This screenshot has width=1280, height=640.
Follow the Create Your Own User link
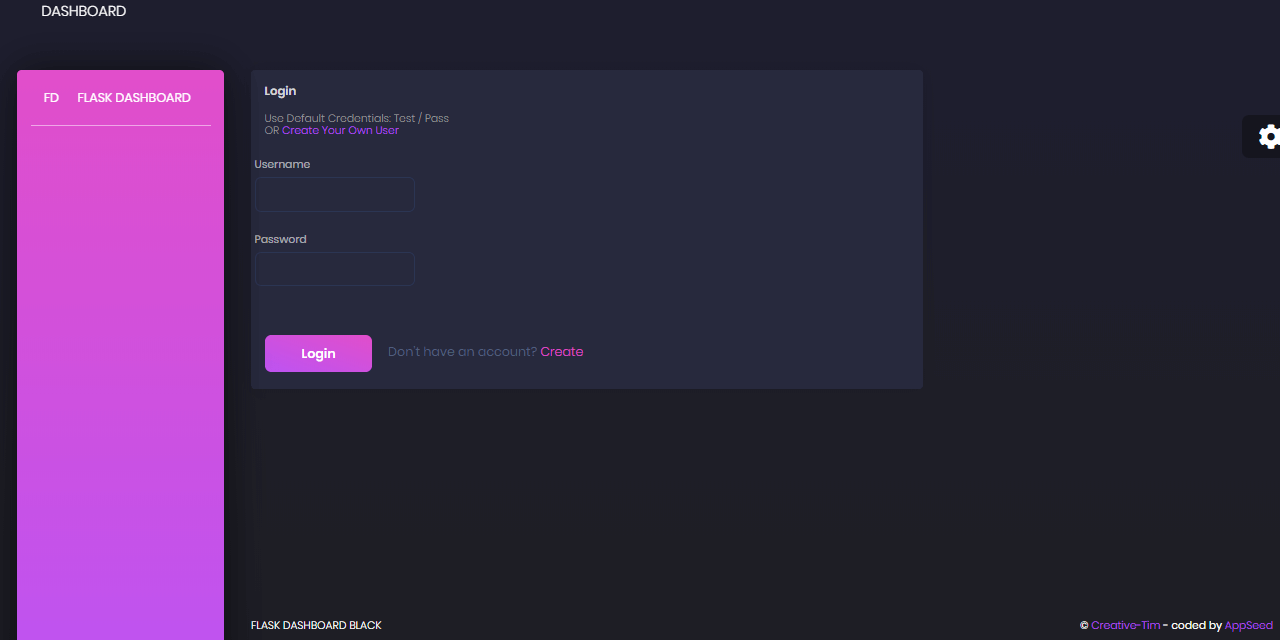coord(340,131)
